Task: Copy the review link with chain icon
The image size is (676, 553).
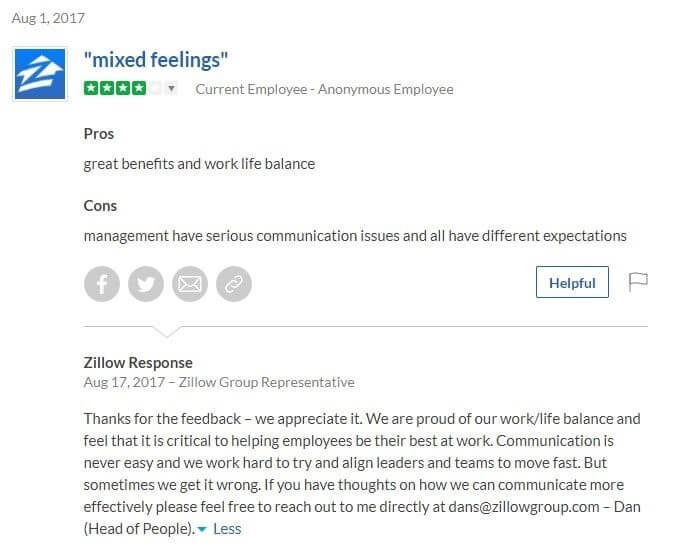Action: pos(234,284)
